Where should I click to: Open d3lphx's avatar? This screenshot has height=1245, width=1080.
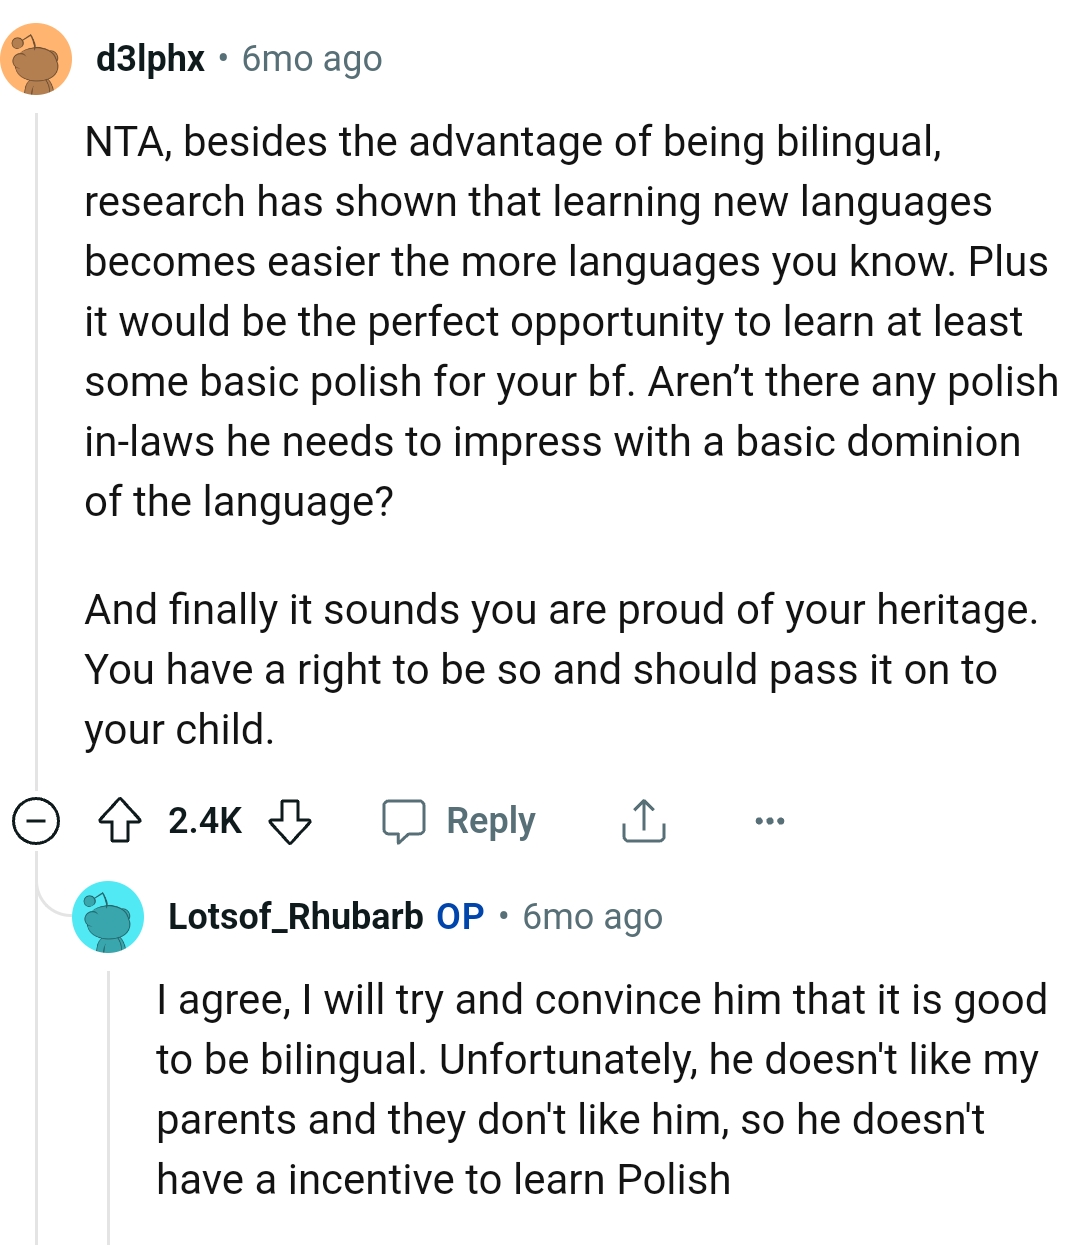point(36,60)
